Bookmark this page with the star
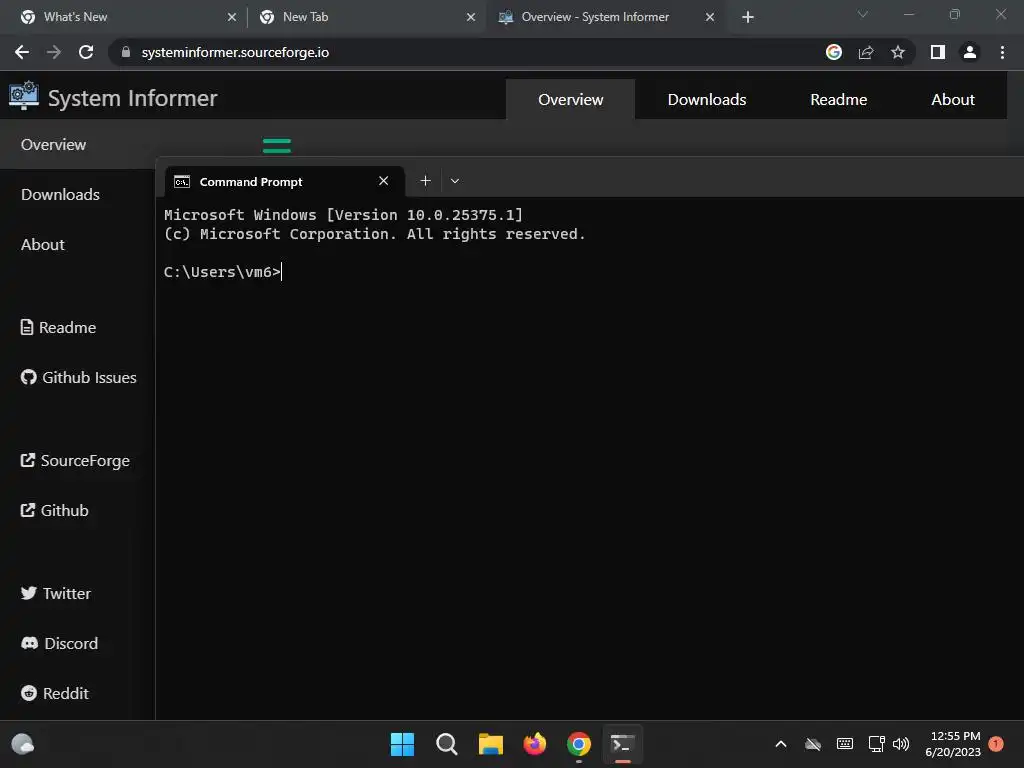This screenshot has height=768, width=1024. 898,52
